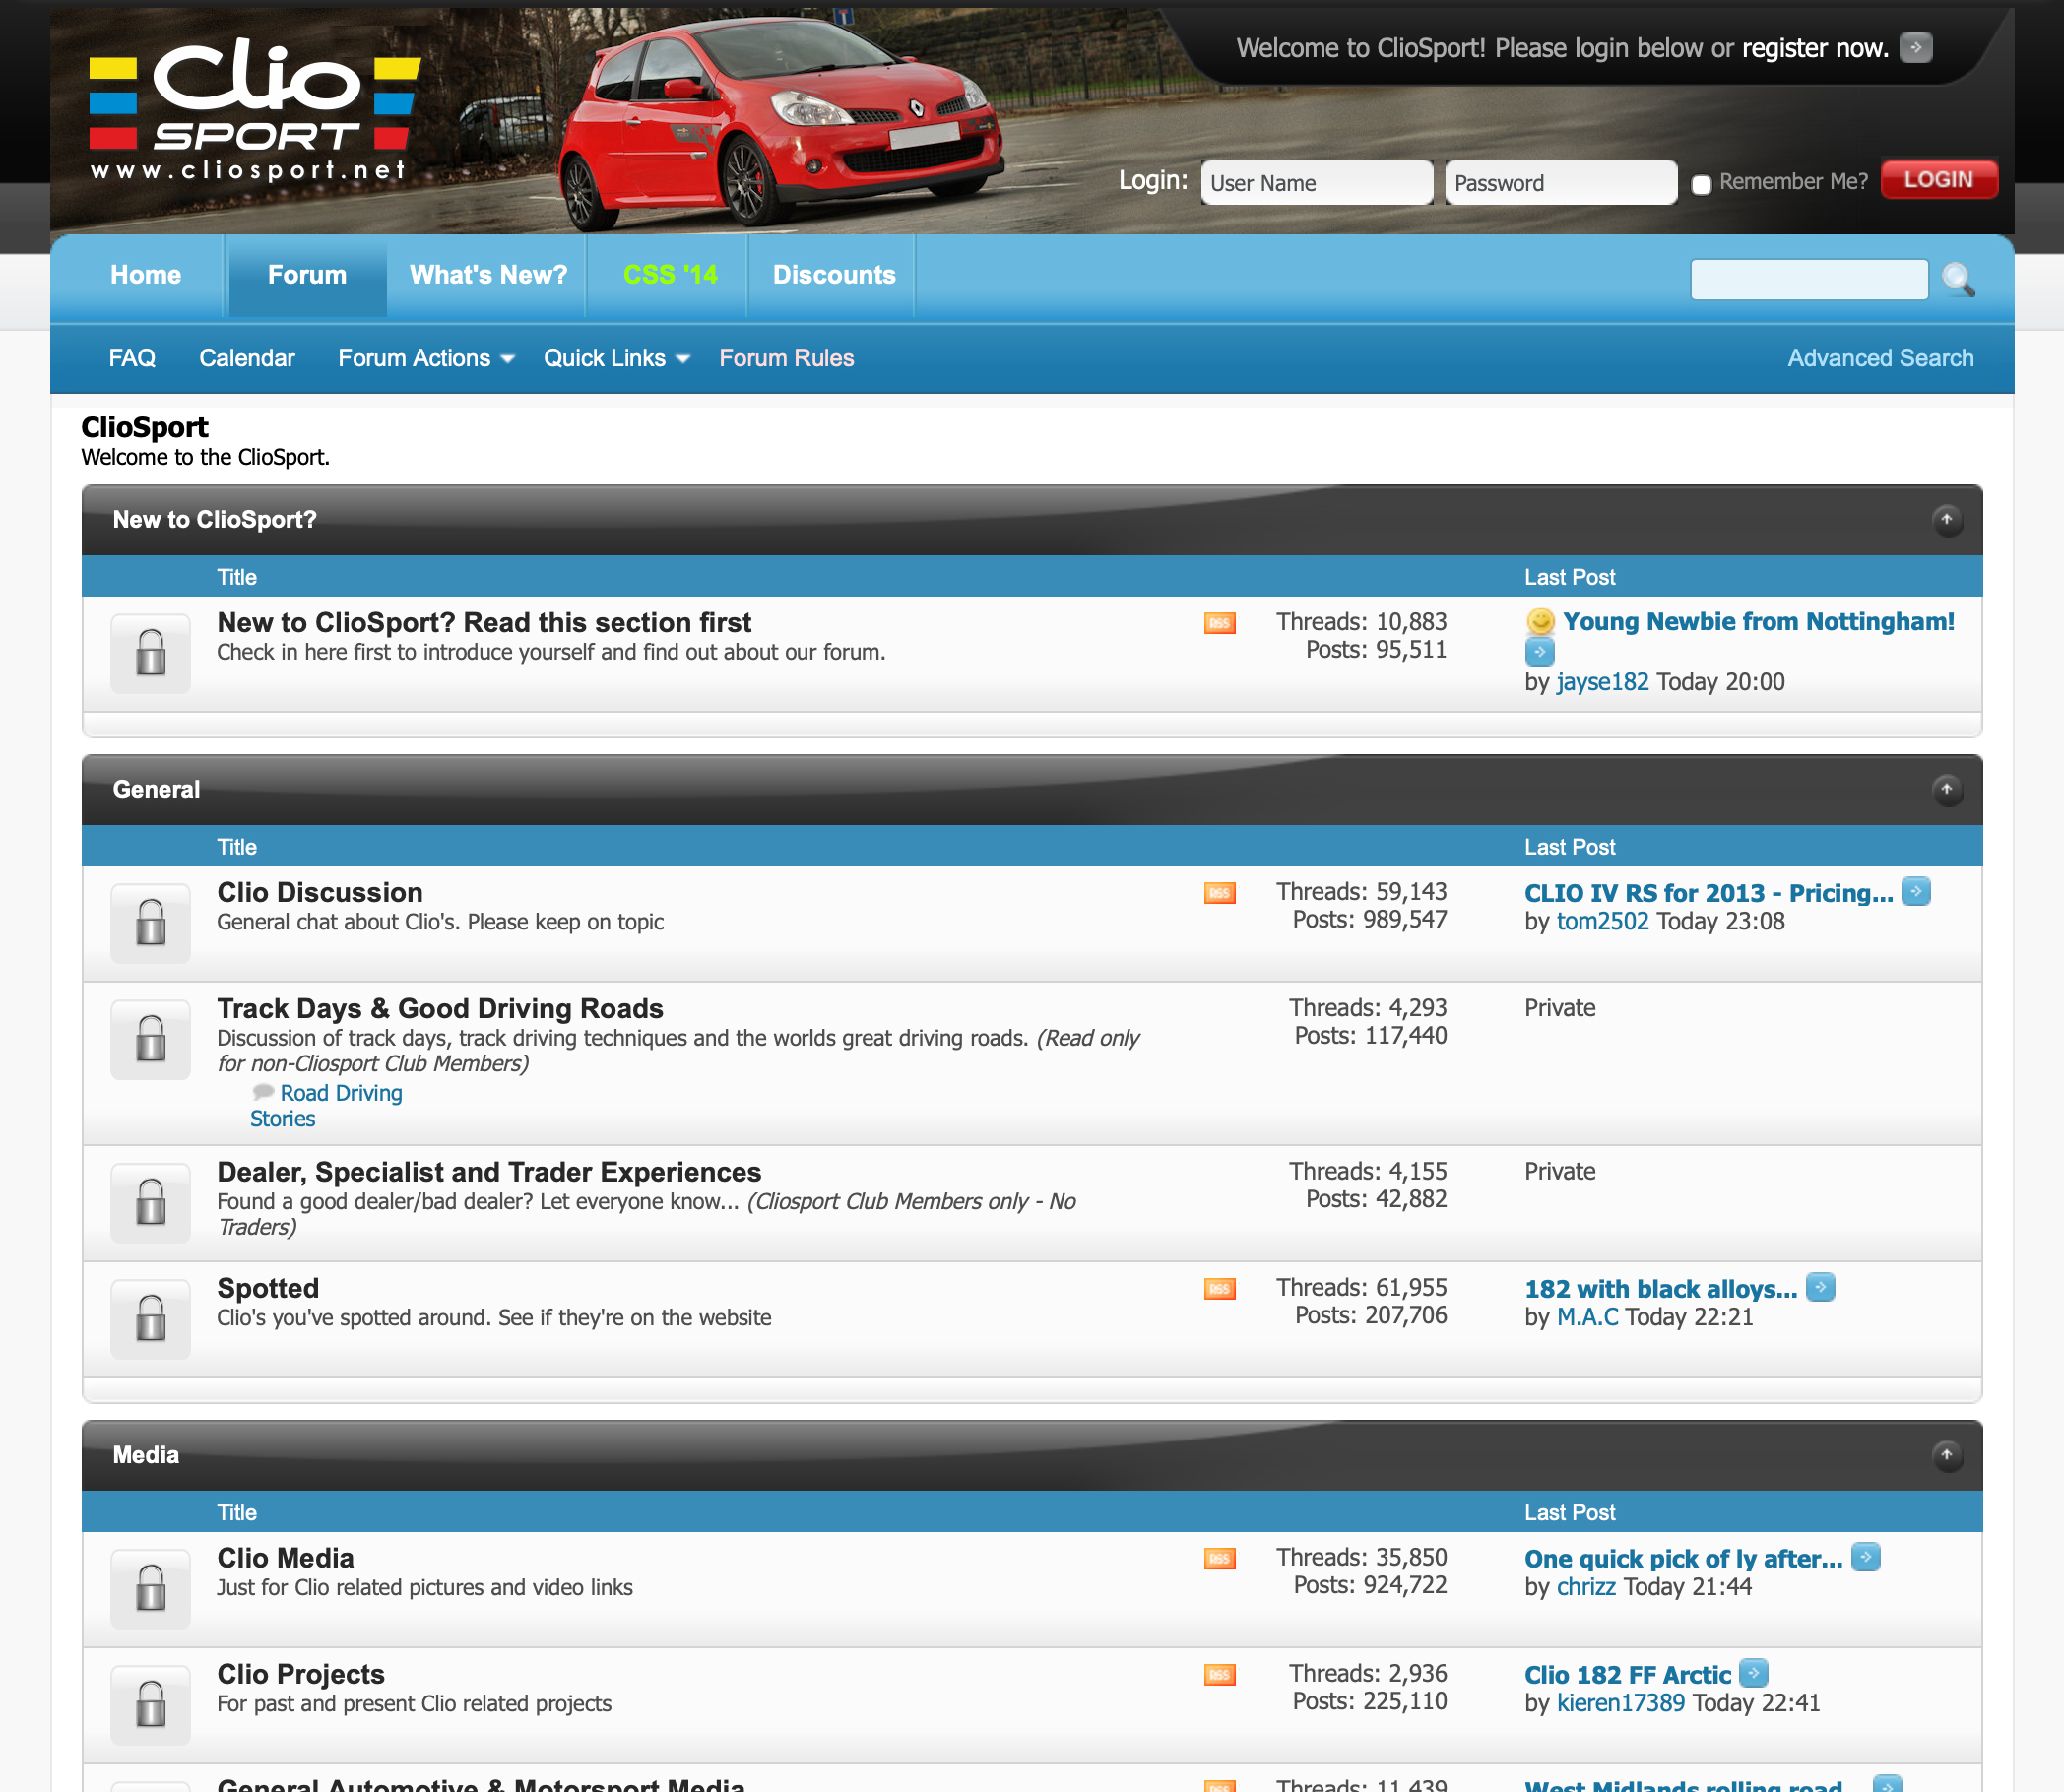
Task: Open the Forum Actions dropdown
Action: pos(425,358)
